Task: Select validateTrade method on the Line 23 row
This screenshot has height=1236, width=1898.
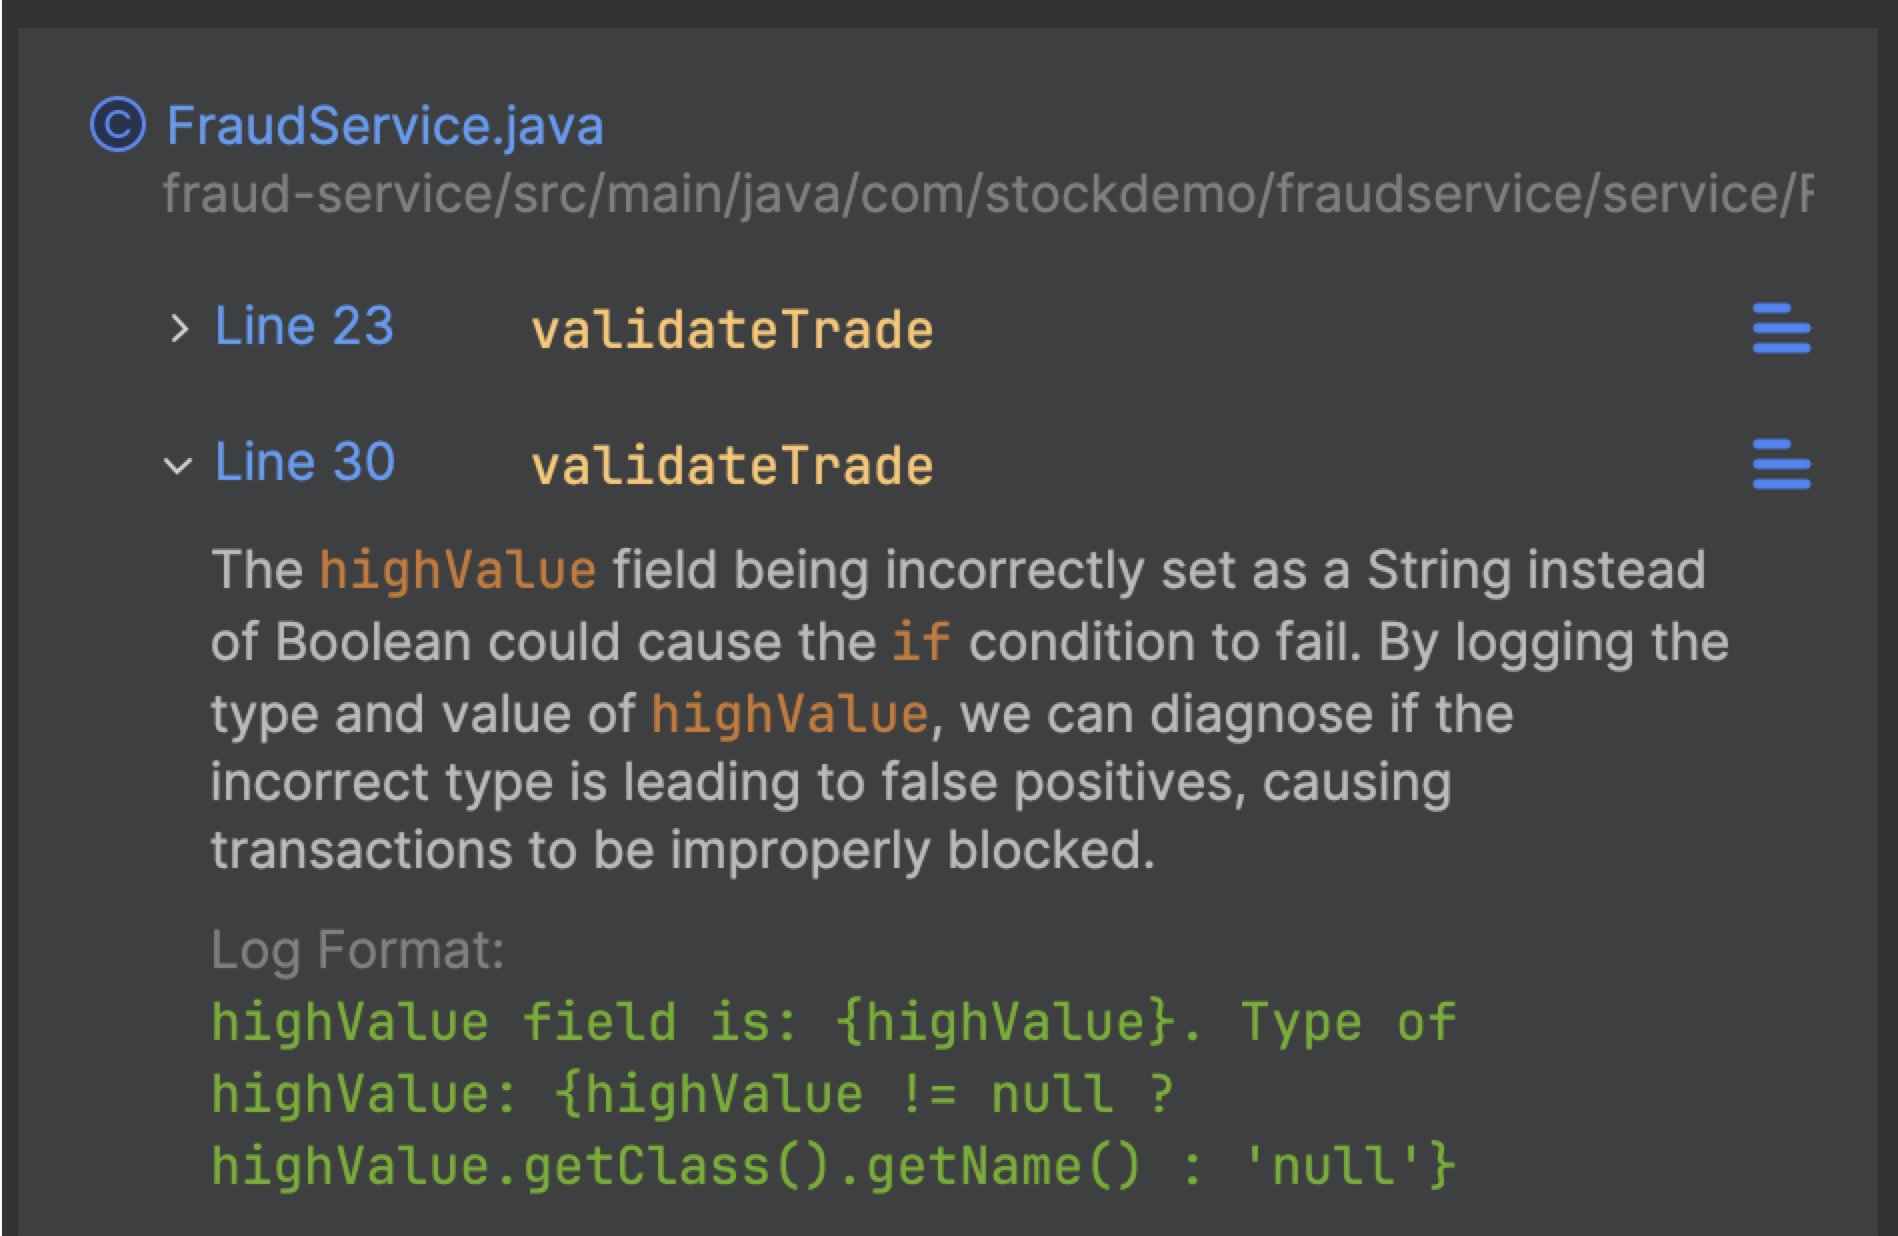Action: [731, 330]
